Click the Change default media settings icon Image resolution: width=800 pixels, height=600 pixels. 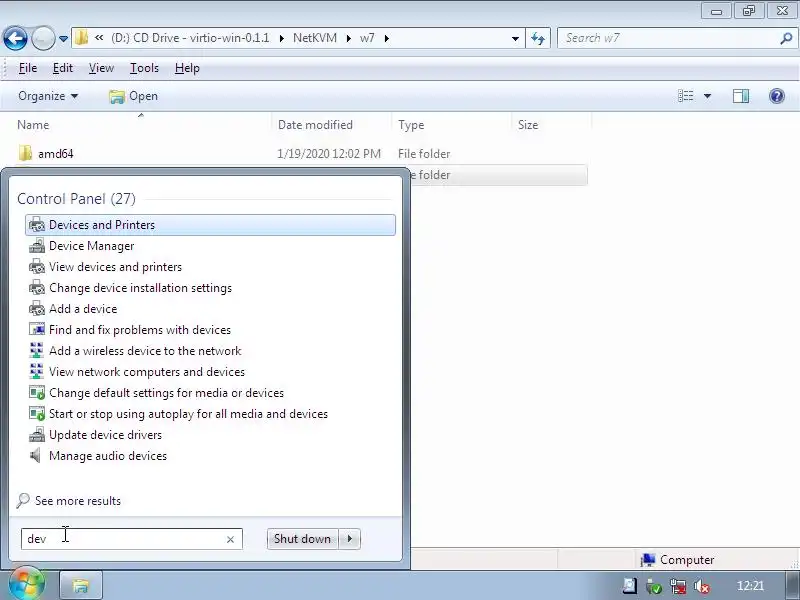37,392
